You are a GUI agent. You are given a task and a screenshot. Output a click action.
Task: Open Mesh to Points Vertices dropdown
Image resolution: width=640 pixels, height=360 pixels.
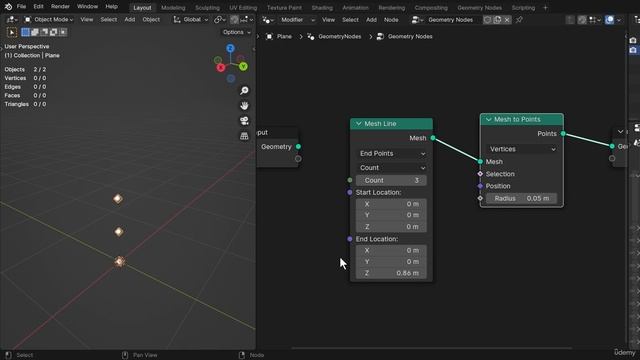point(522,149)
